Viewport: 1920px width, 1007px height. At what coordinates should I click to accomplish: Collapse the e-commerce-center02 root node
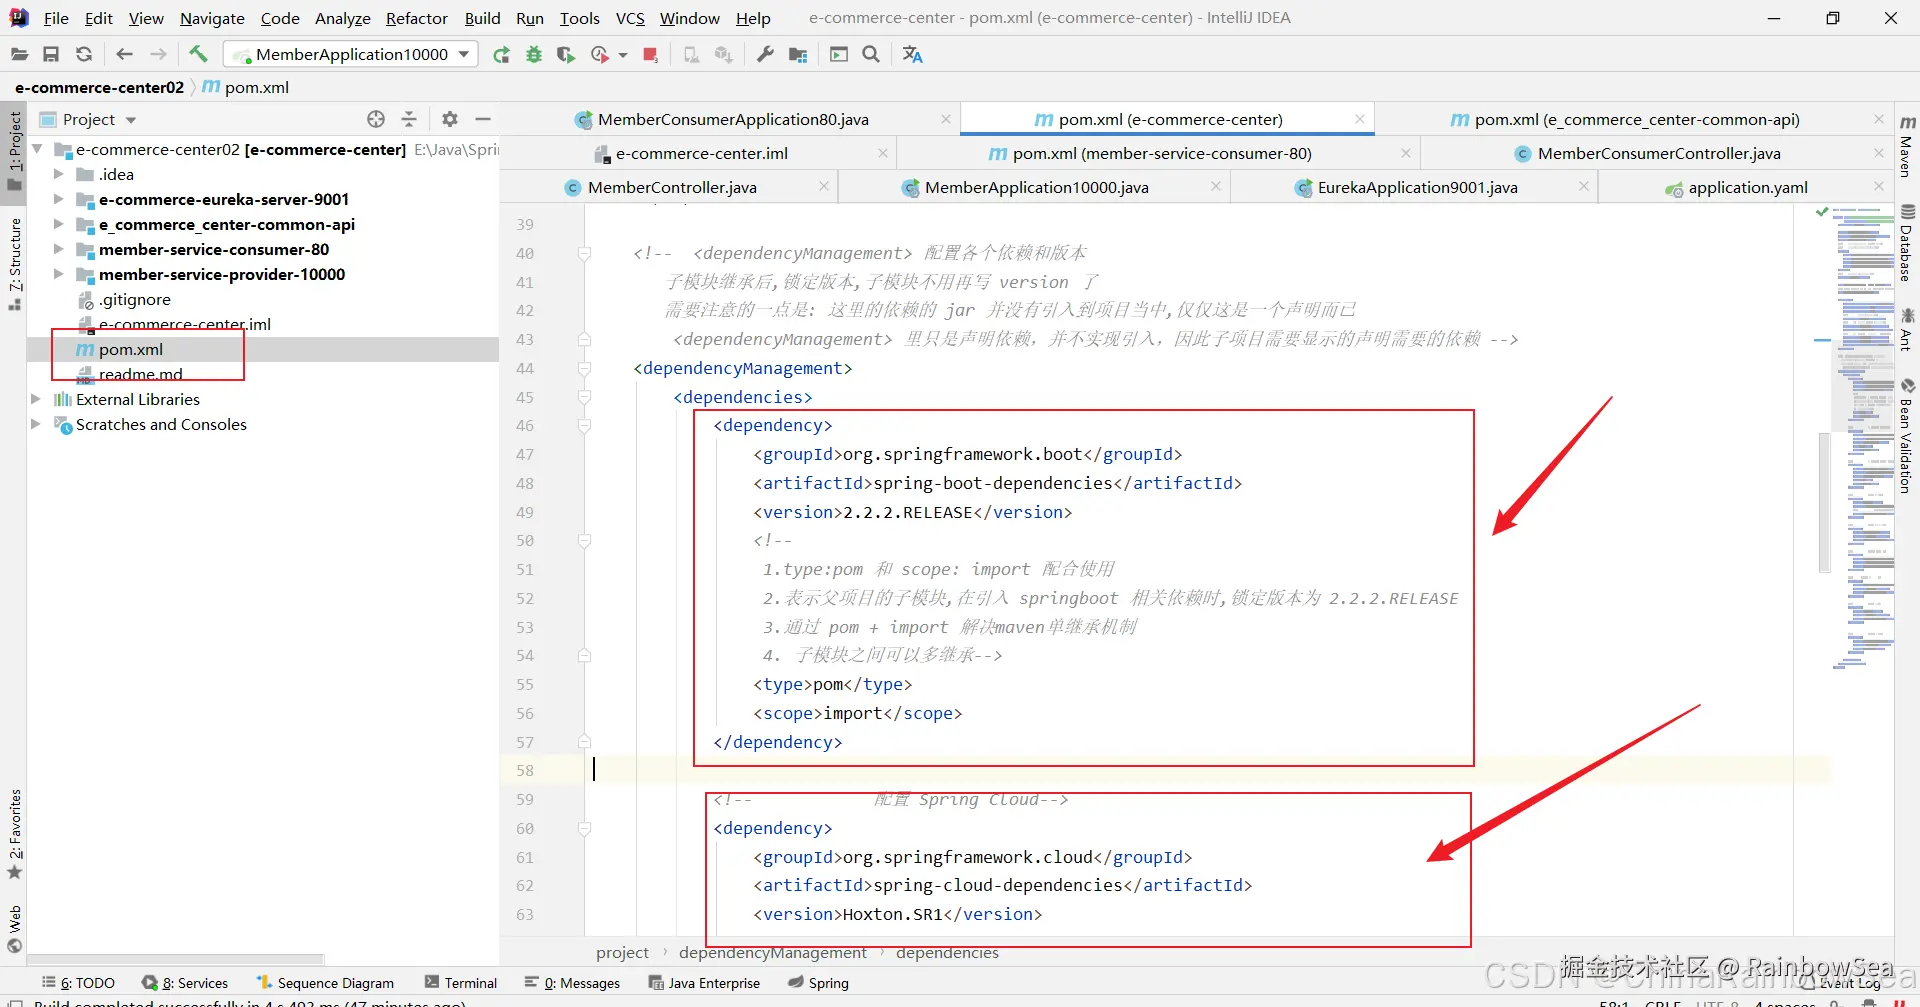click(37, 149)
